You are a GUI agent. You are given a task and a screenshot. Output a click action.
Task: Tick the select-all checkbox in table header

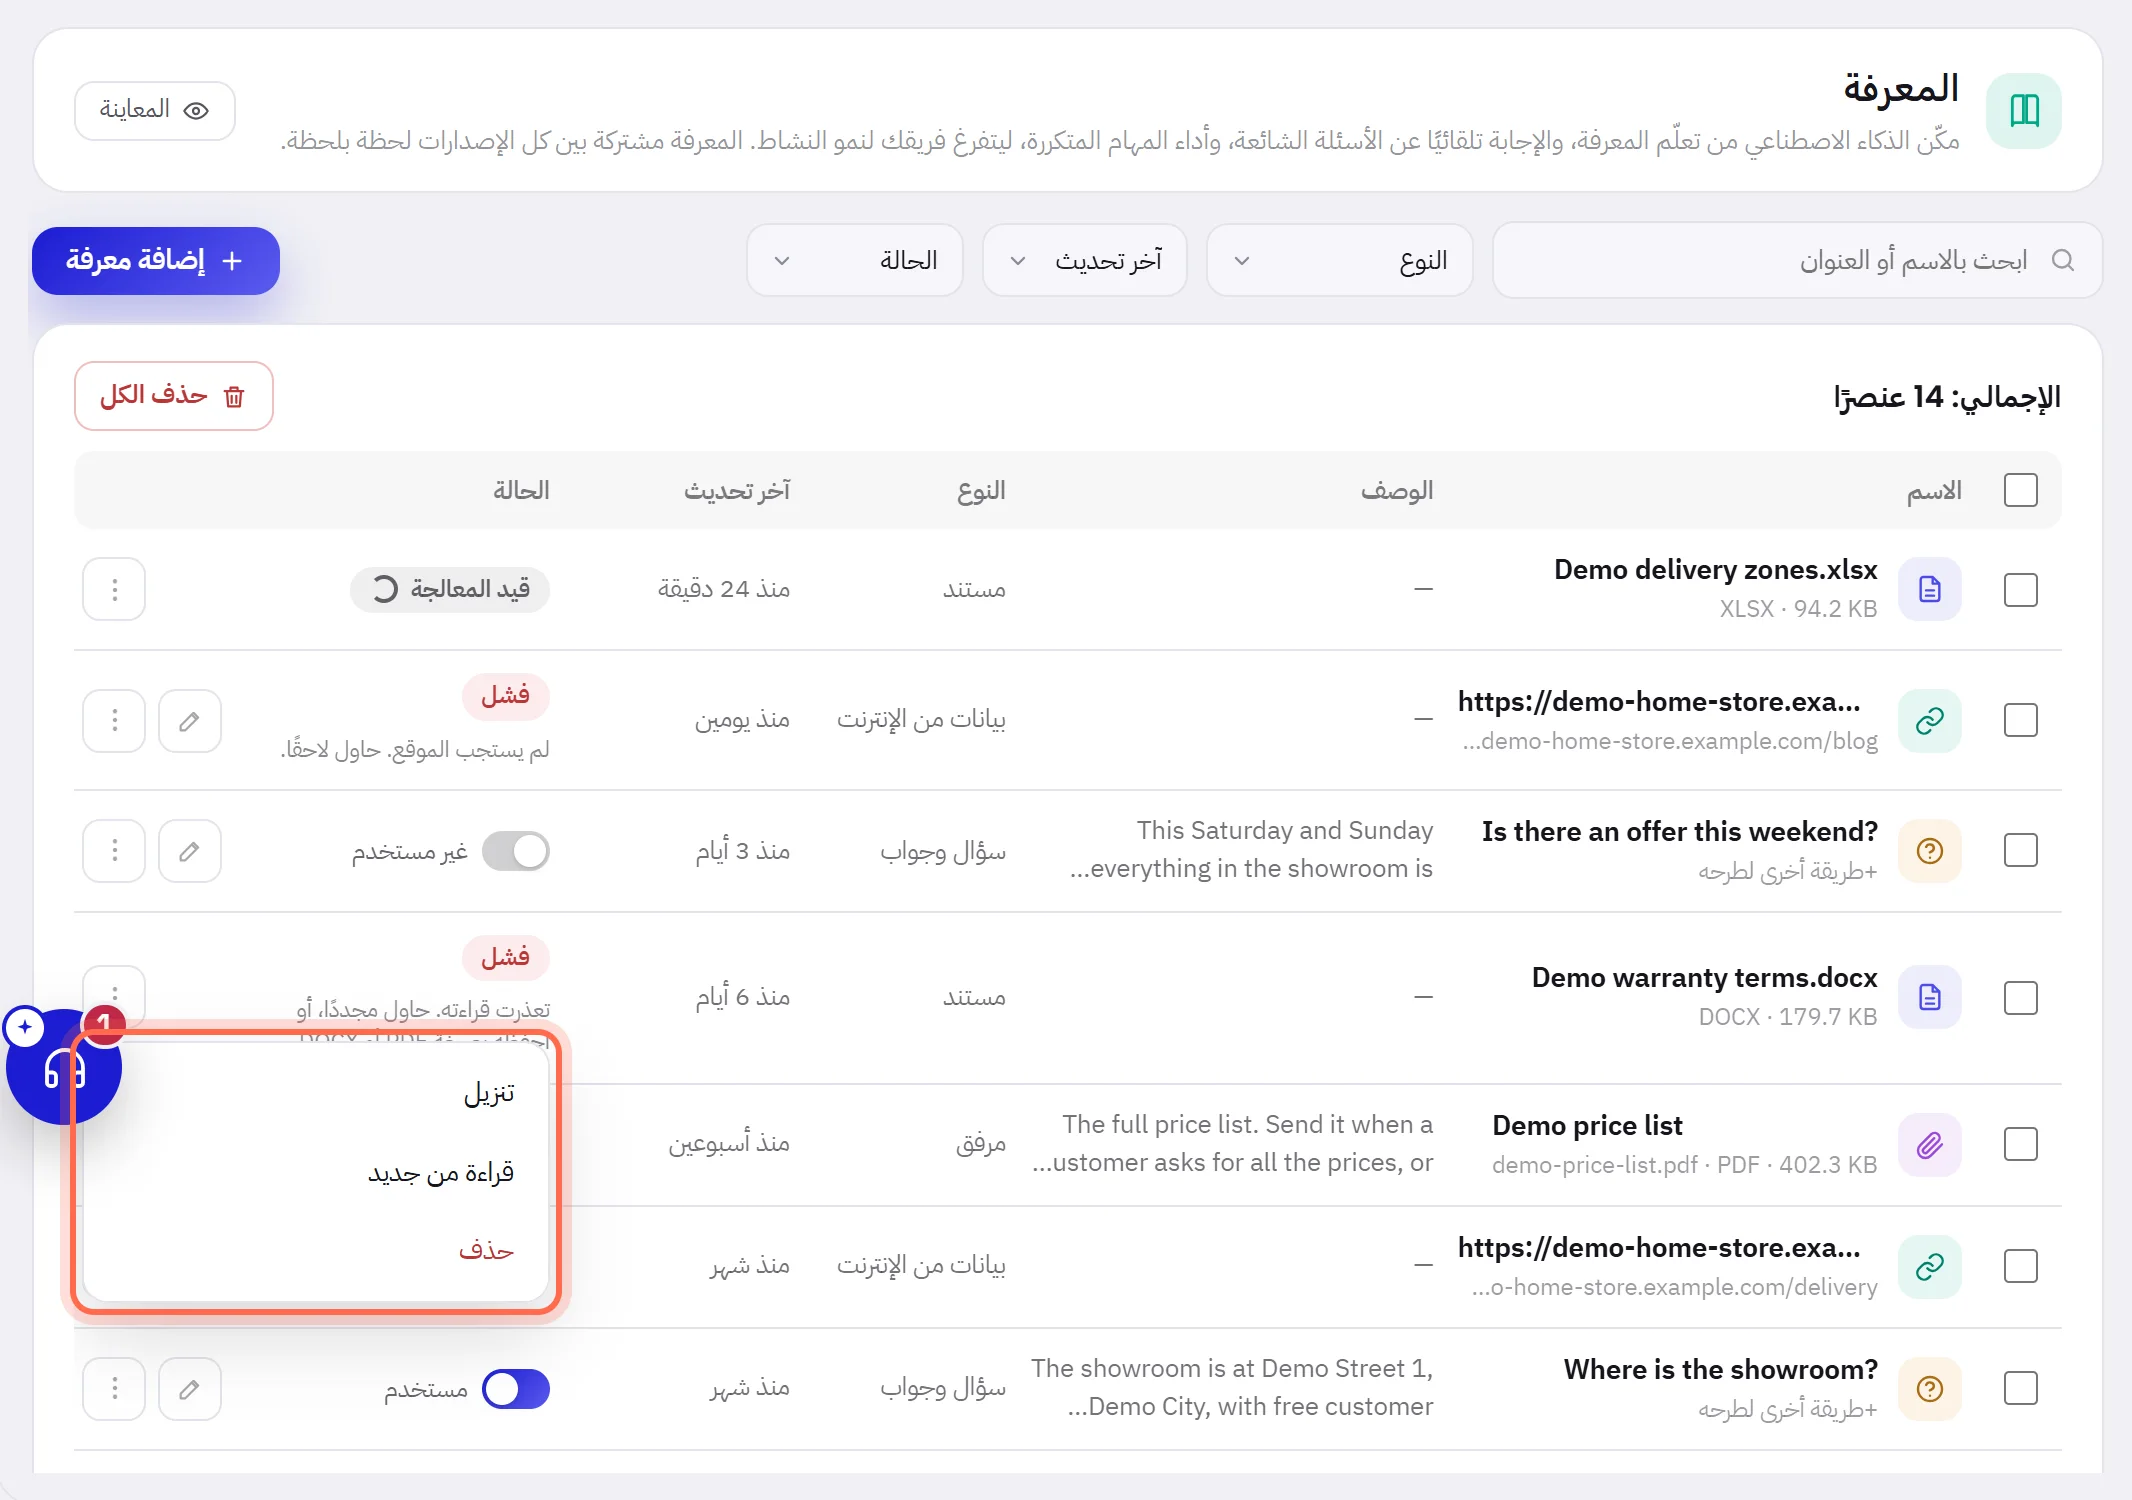pyautogui.click(x=2021, y=490)
